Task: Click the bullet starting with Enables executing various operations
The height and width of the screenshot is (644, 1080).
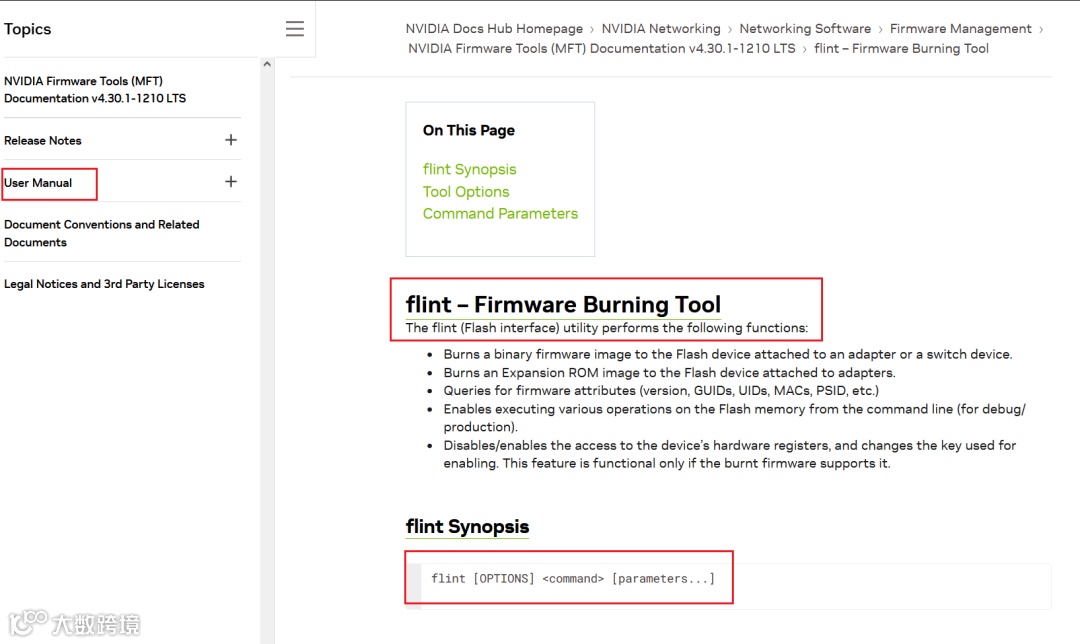Action: (734, 418)
